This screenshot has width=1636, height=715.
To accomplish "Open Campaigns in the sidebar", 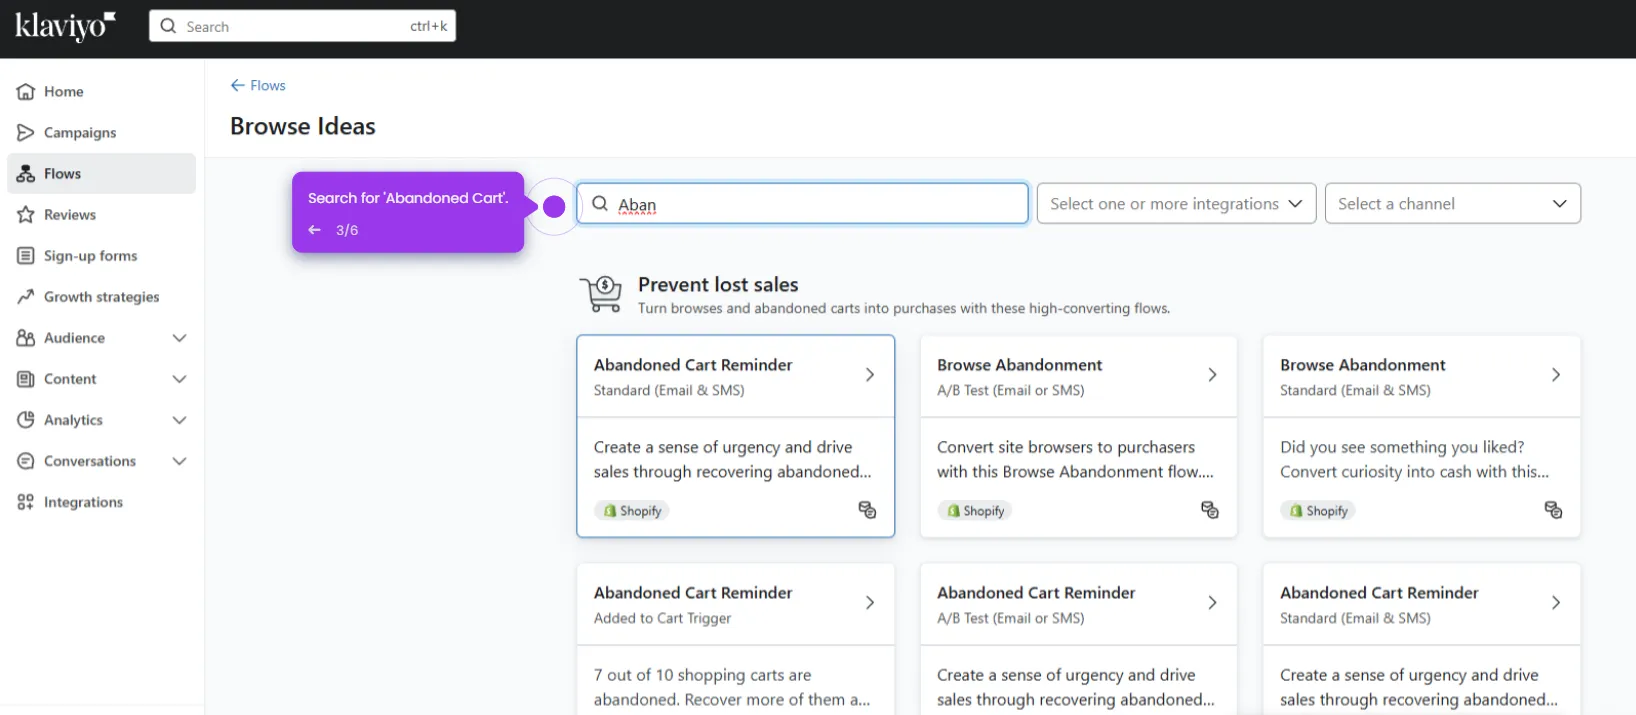I will tap(101, 133).
